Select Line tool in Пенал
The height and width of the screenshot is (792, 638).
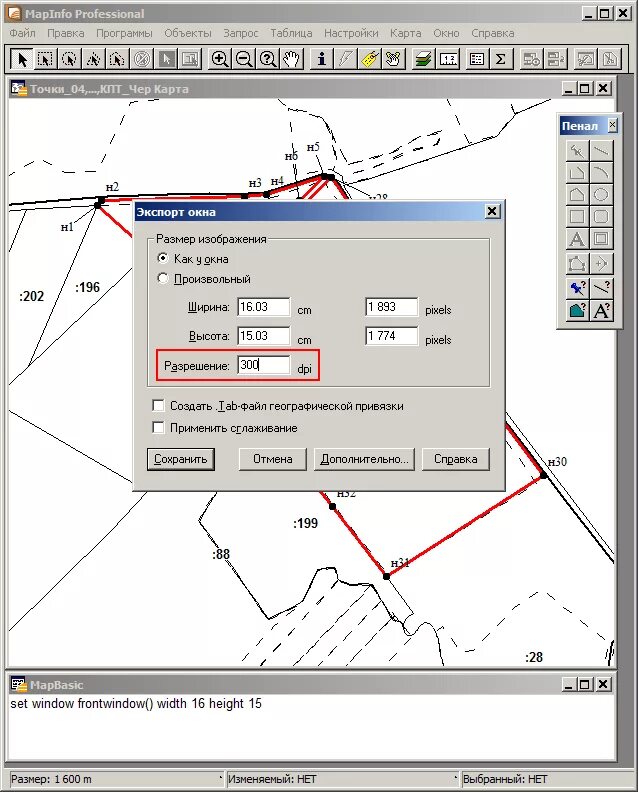601,151
